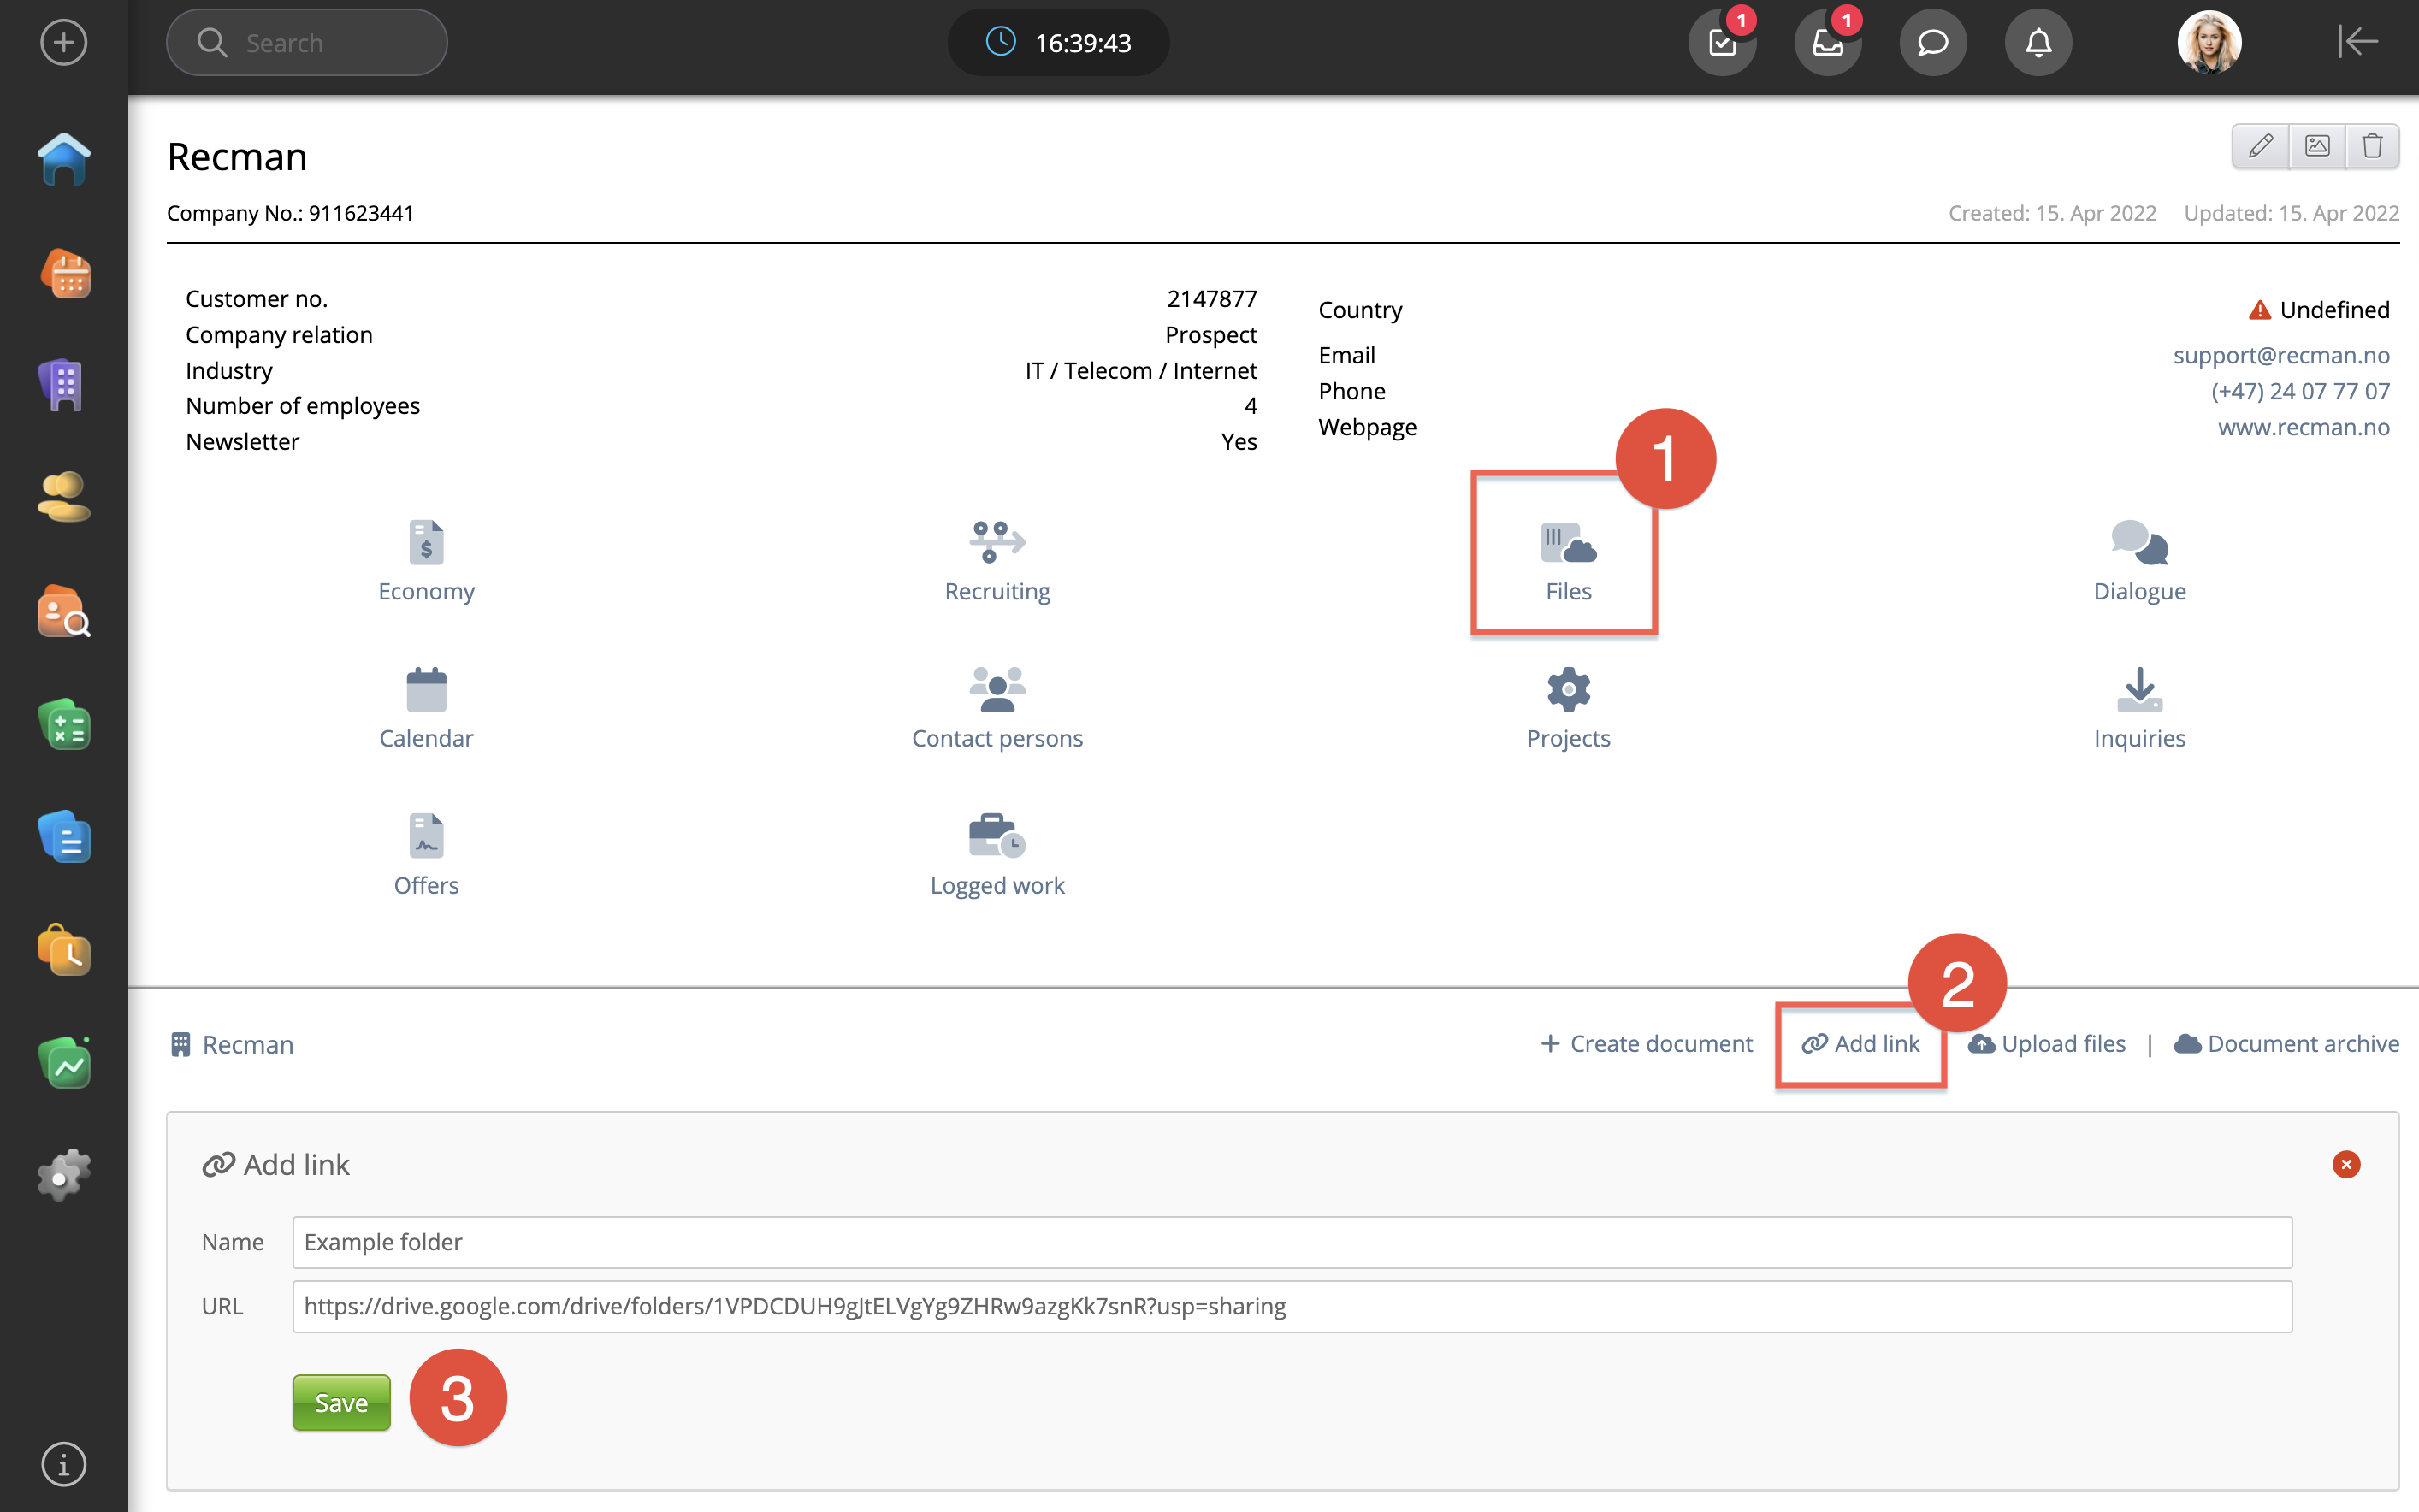The height and width of the screenshot is (1512, 2419).
Task: Click the green Save button
Action: coord(341,1402)
